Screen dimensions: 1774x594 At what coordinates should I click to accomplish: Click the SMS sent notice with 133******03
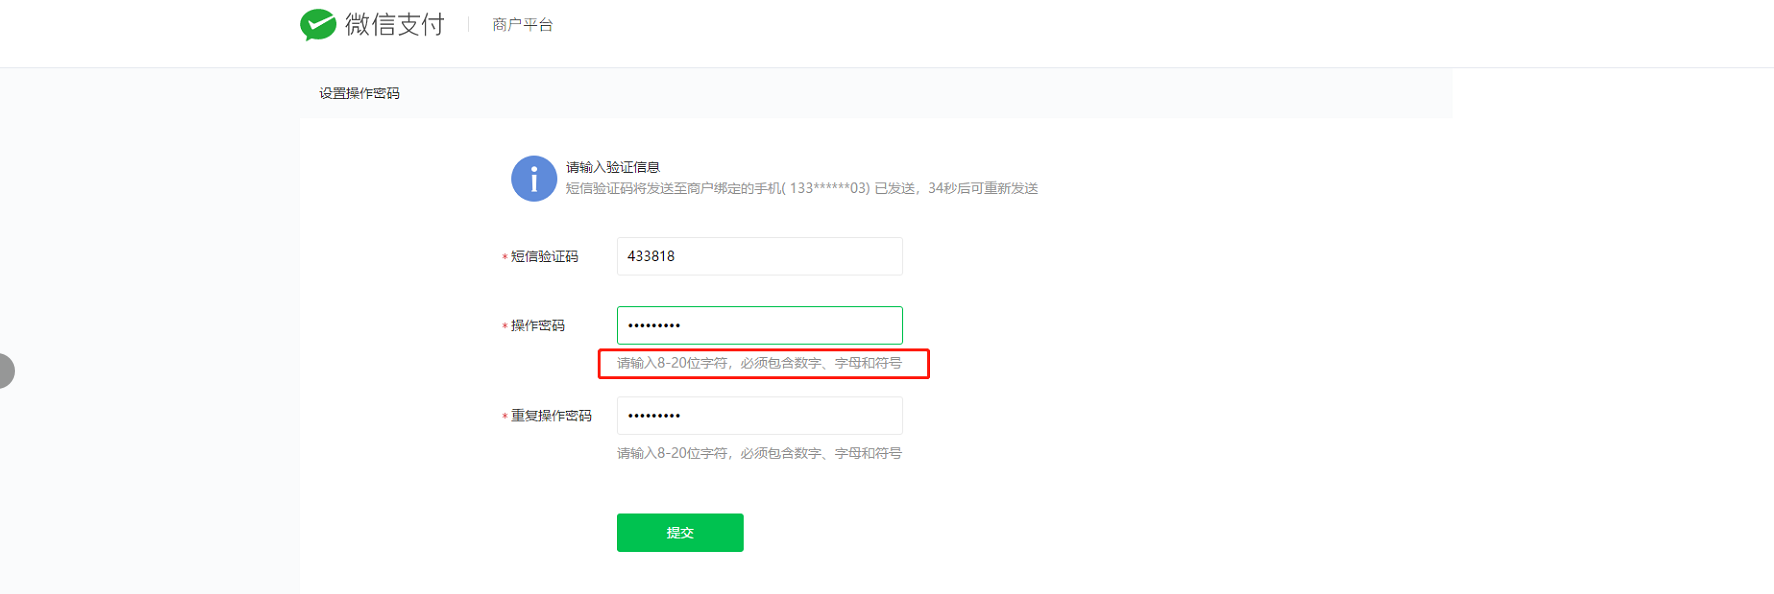tap(802, 188)
